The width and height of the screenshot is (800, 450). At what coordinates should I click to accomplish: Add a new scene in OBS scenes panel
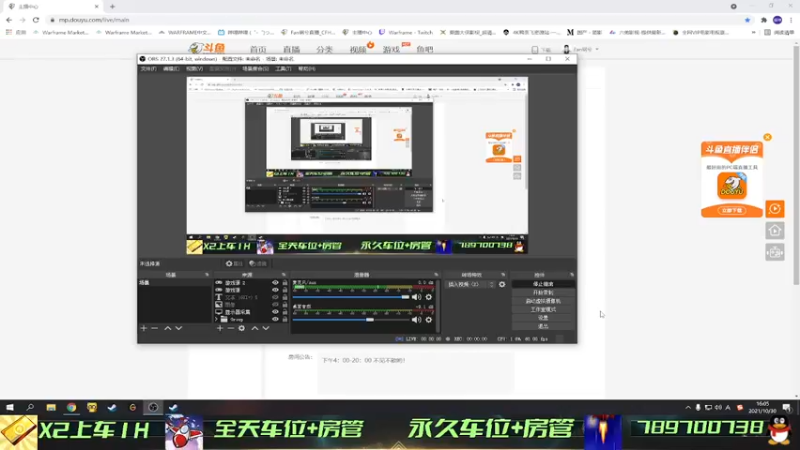click(143, 328)
